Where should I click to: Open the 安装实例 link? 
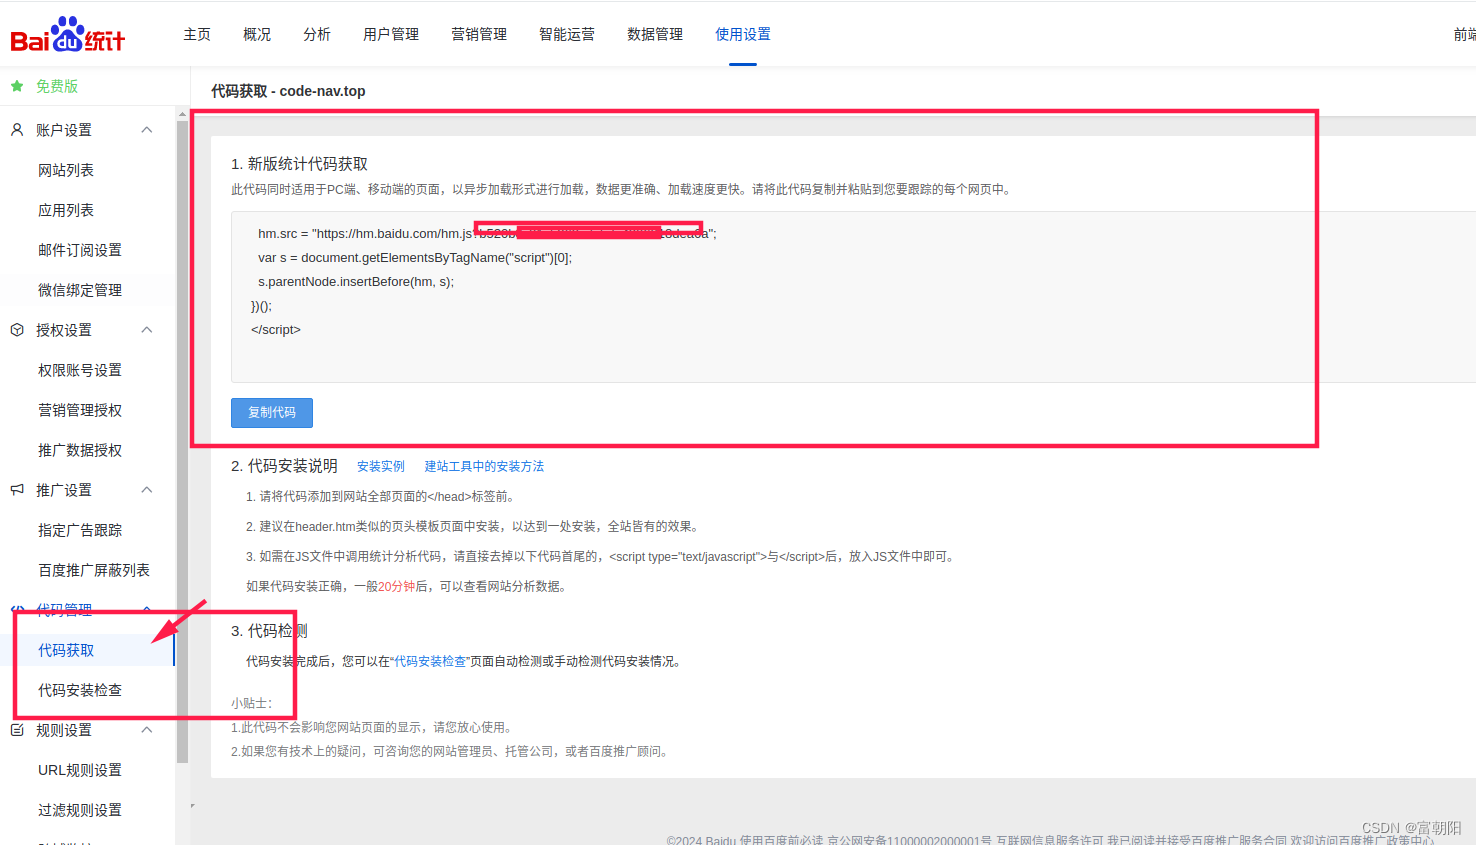[381, 467]
